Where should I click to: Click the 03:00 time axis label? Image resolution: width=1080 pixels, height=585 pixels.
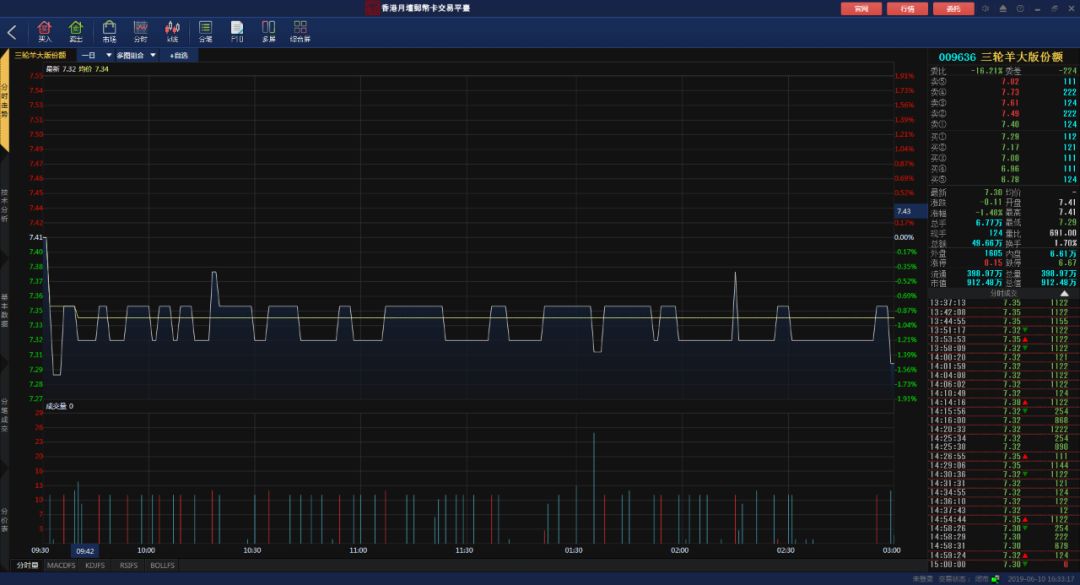tap(891, 550)
